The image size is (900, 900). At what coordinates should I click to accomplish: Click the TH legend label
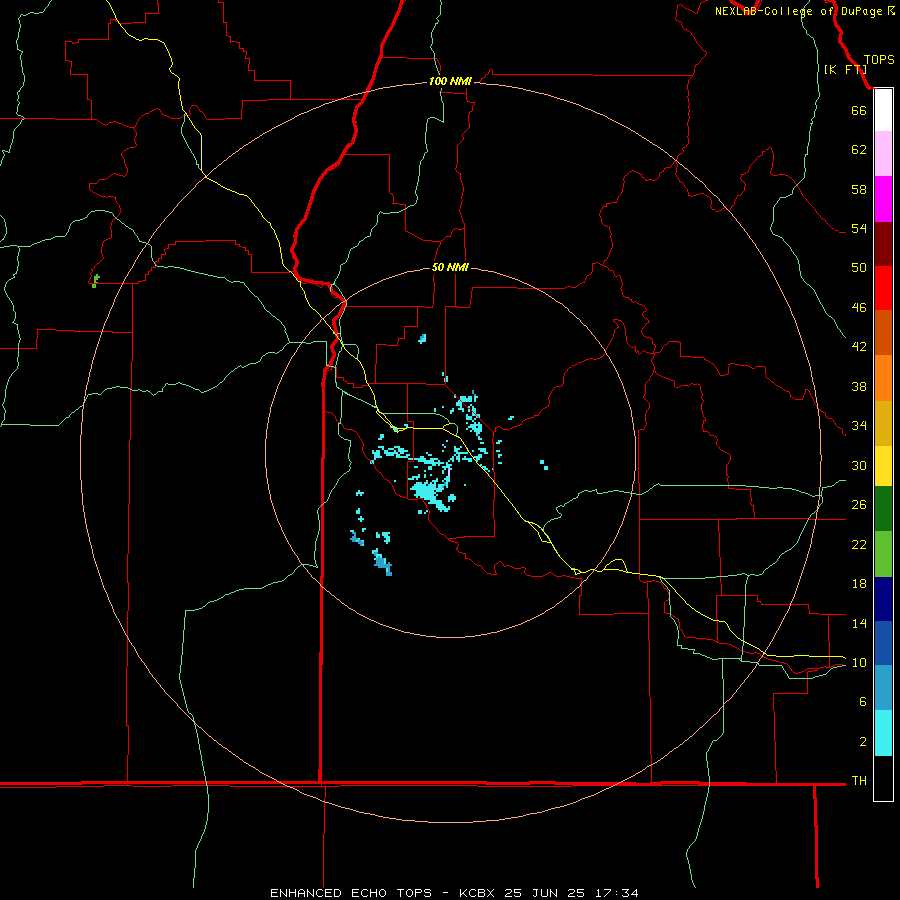(x=859, y=780)
